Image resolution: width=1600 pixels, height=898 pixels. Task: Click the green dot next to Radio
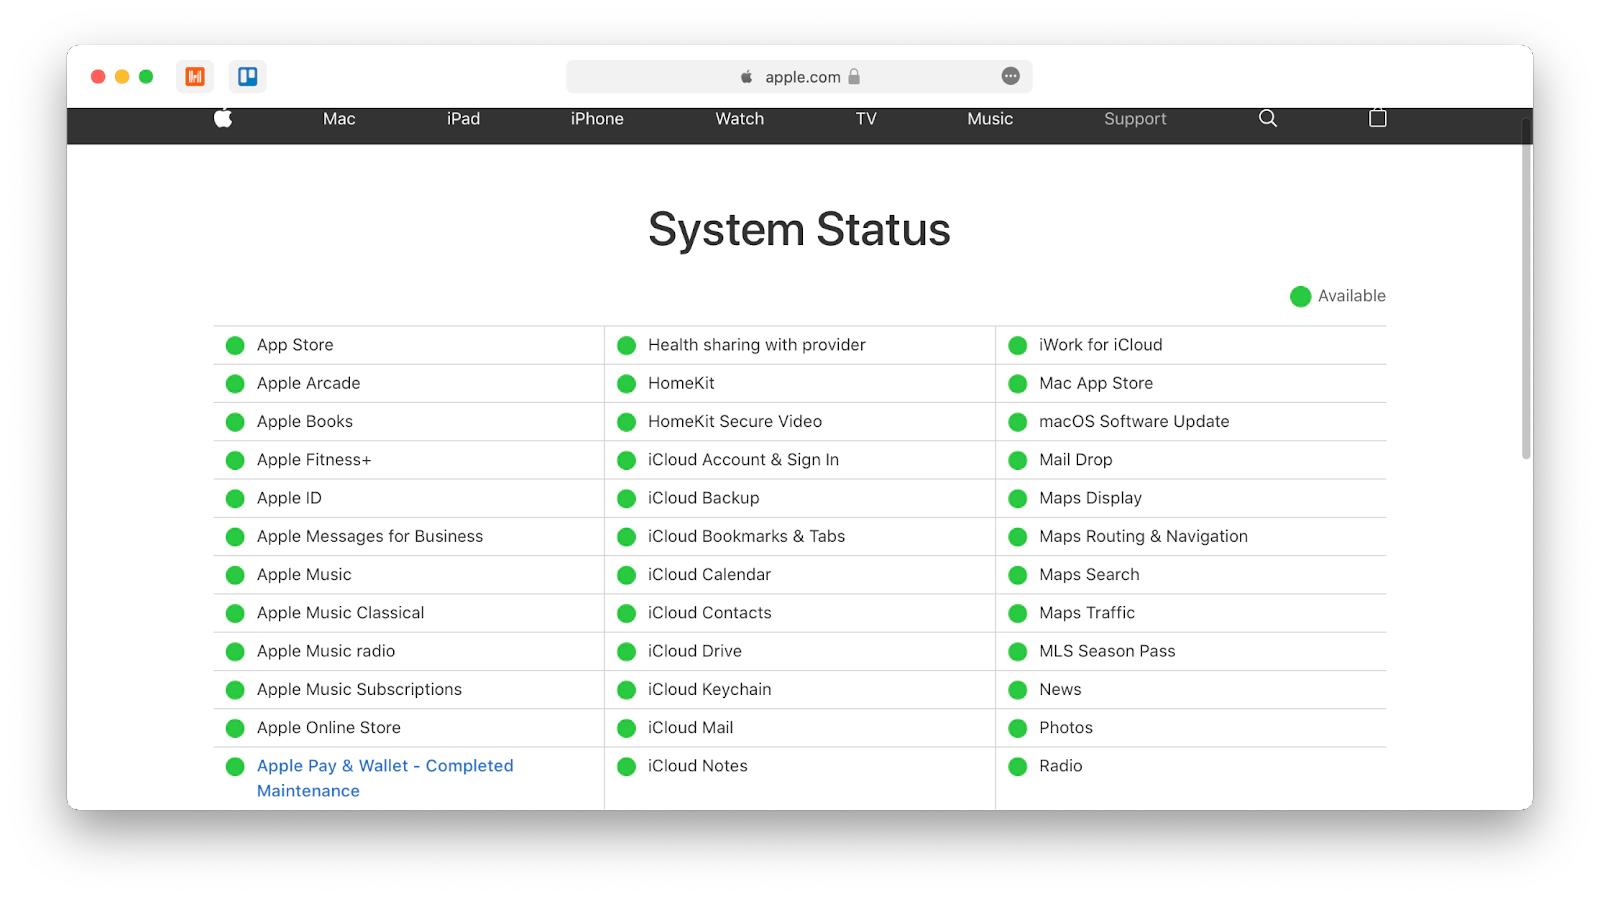click(1018, 767)
